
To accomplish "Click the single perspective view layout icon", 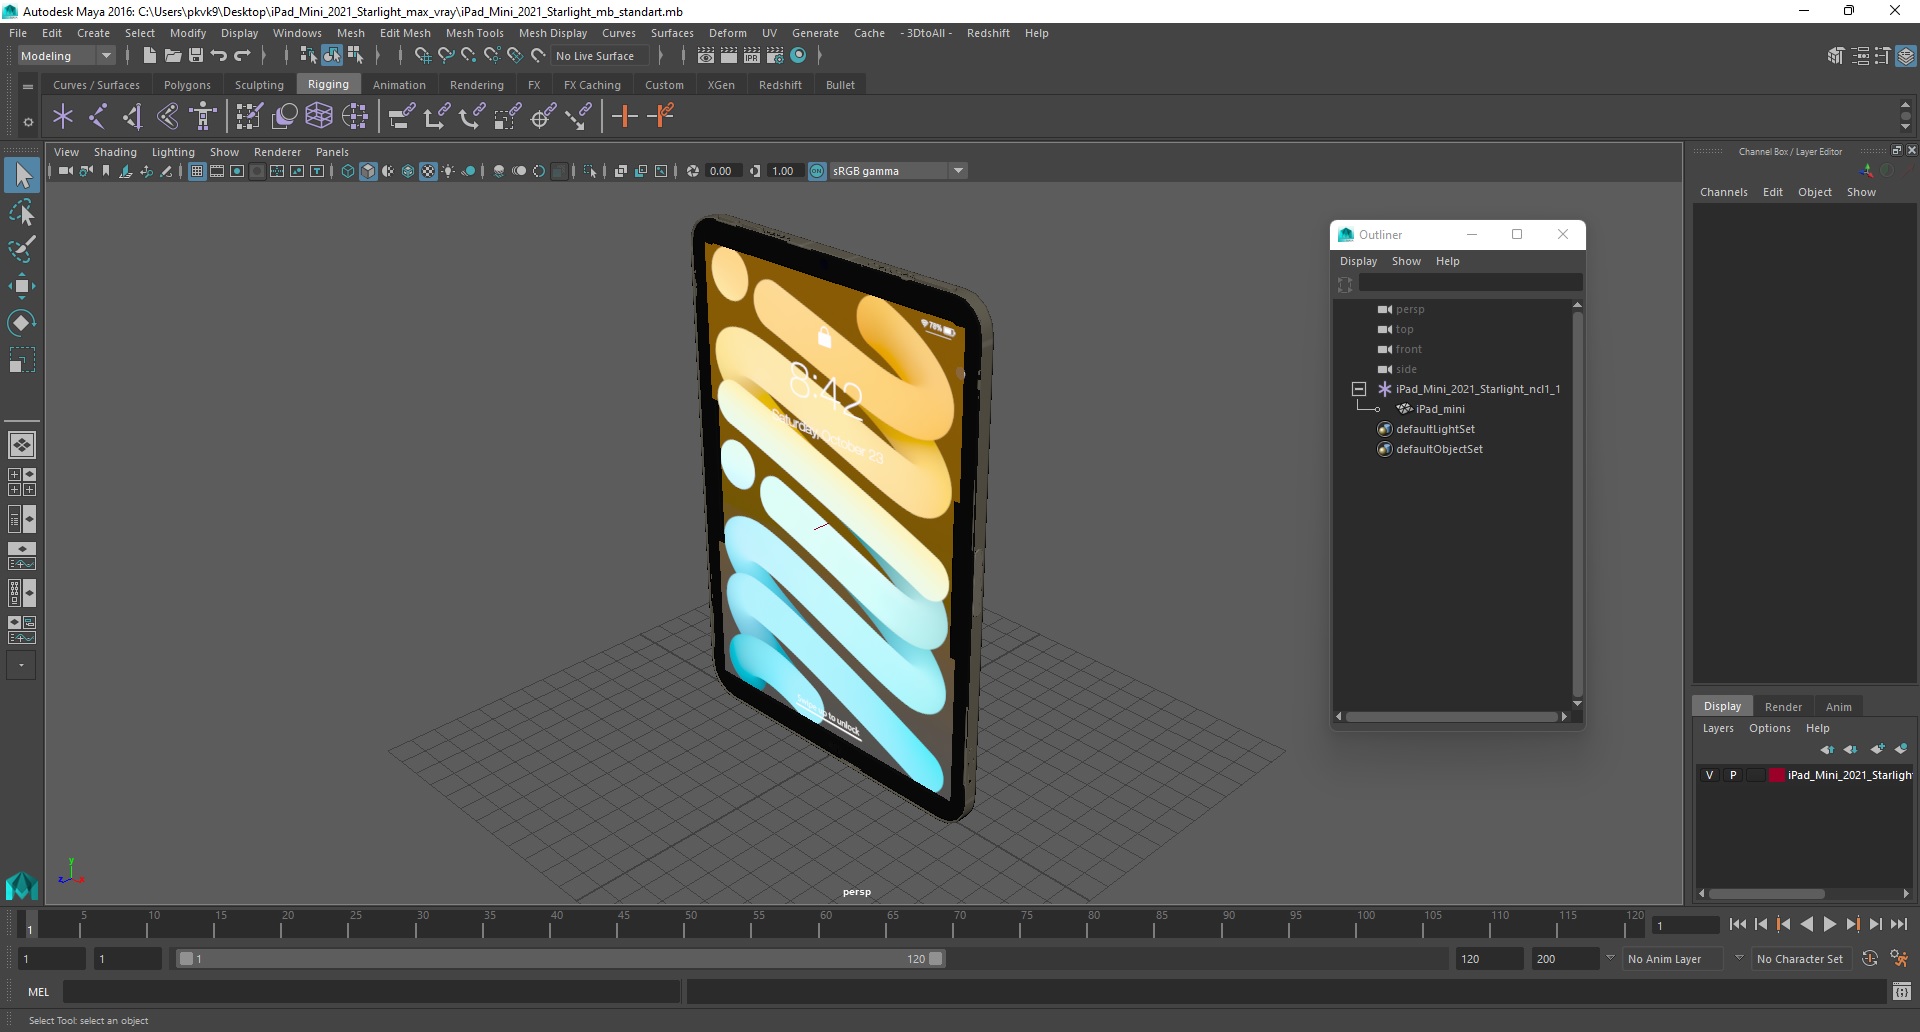I will pyautogui.click(x=22, y=444).
